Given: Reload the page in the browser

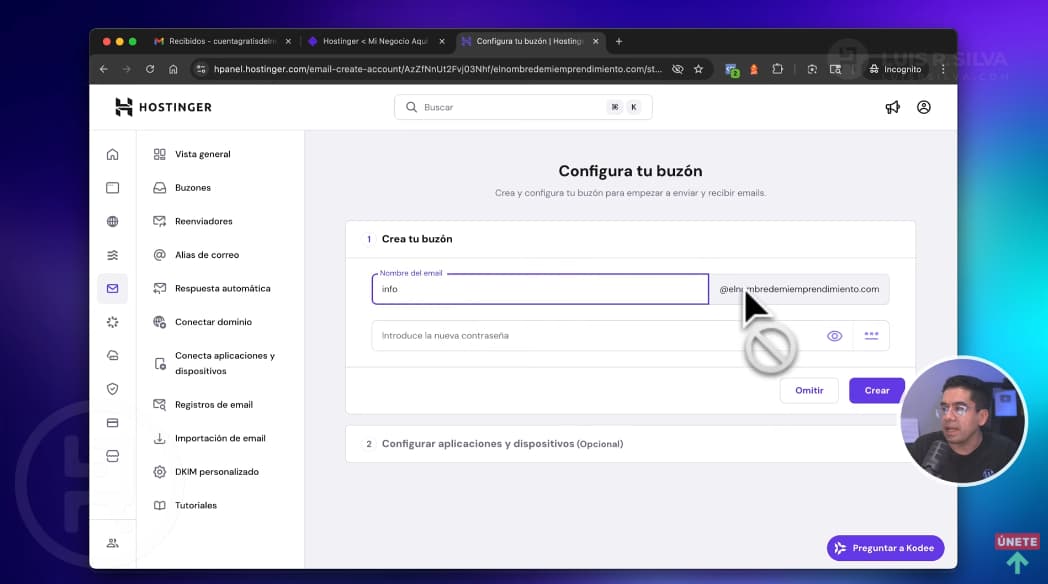Looking at the screenshot, I should [x=150, y=69].
